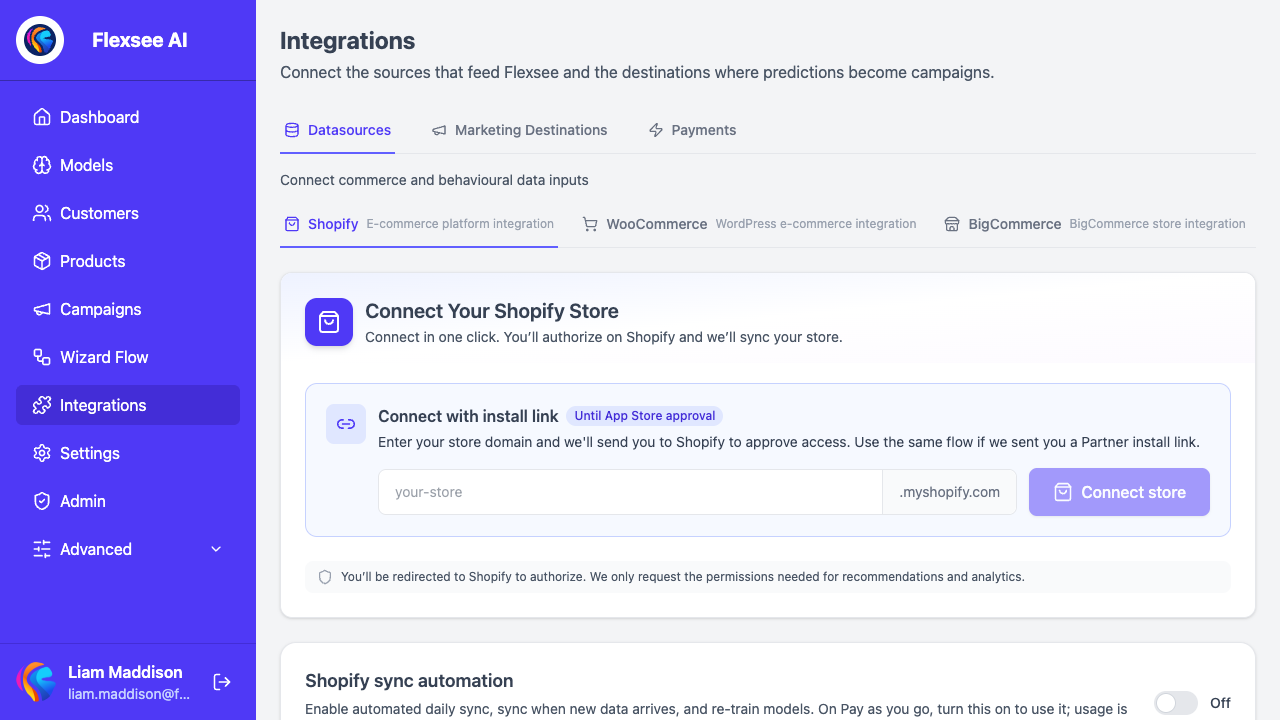Click the Integrations puzzle icon
1280x720 pixels.
click(42, 405)
